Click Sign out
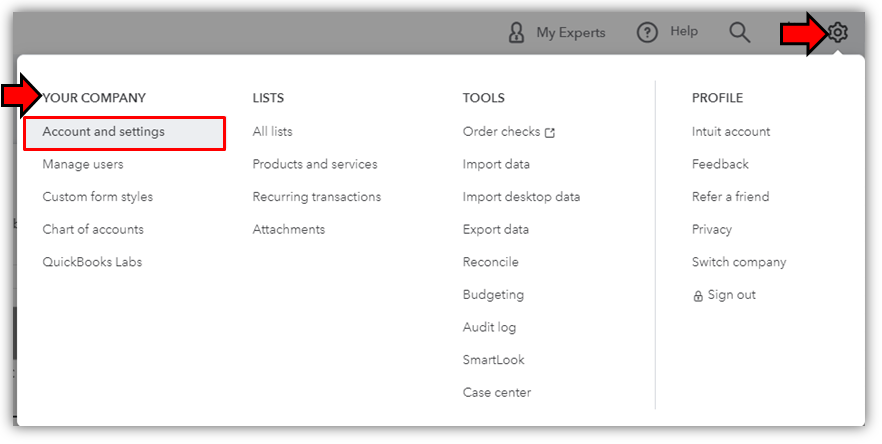The image size is (882, 444). point(731,295)
